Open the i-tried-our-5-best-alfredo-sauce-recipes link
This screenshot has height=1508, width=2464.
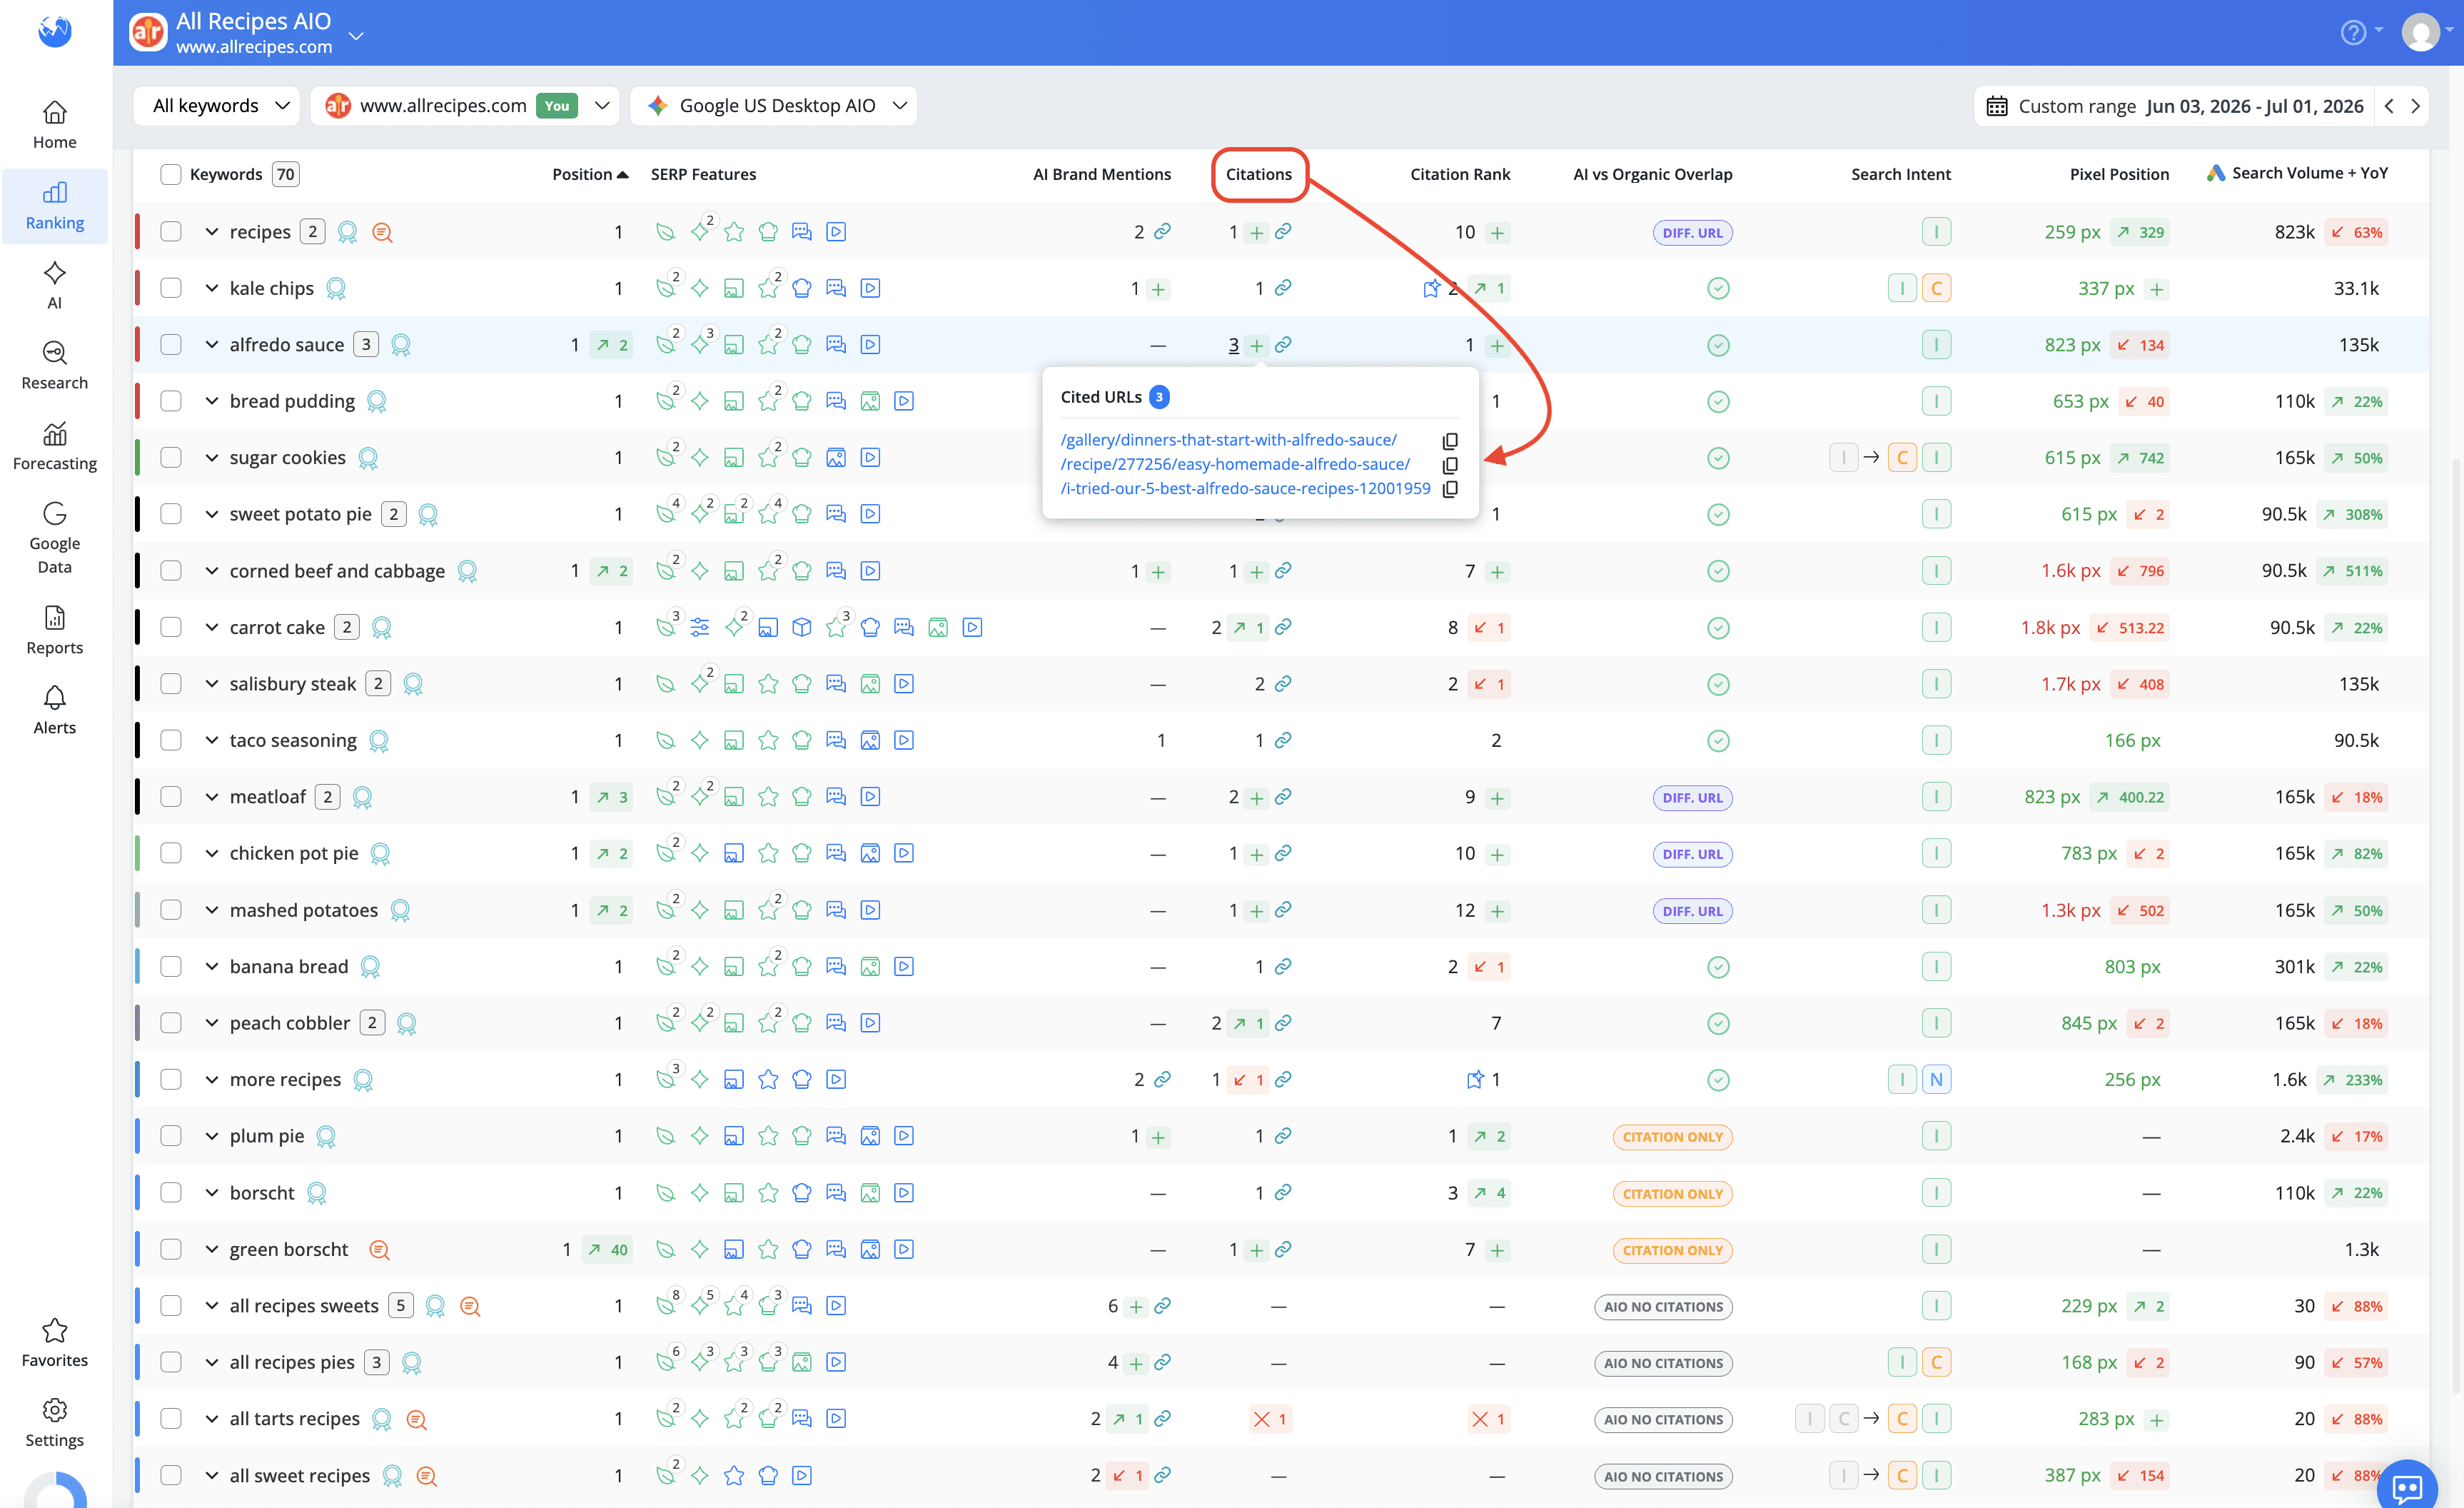tap(1245, 488)
